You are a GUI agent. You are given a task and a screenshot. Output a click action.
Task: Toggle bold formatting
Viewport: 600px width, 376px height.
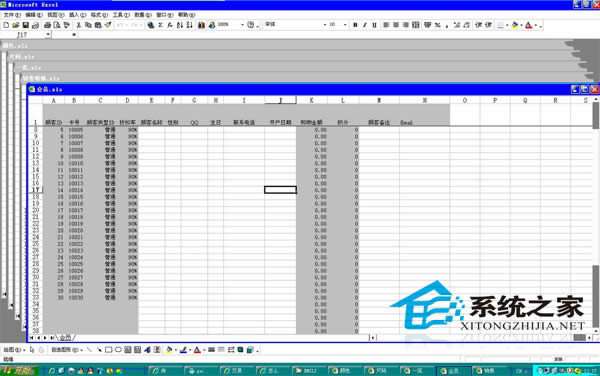[355, 25]
